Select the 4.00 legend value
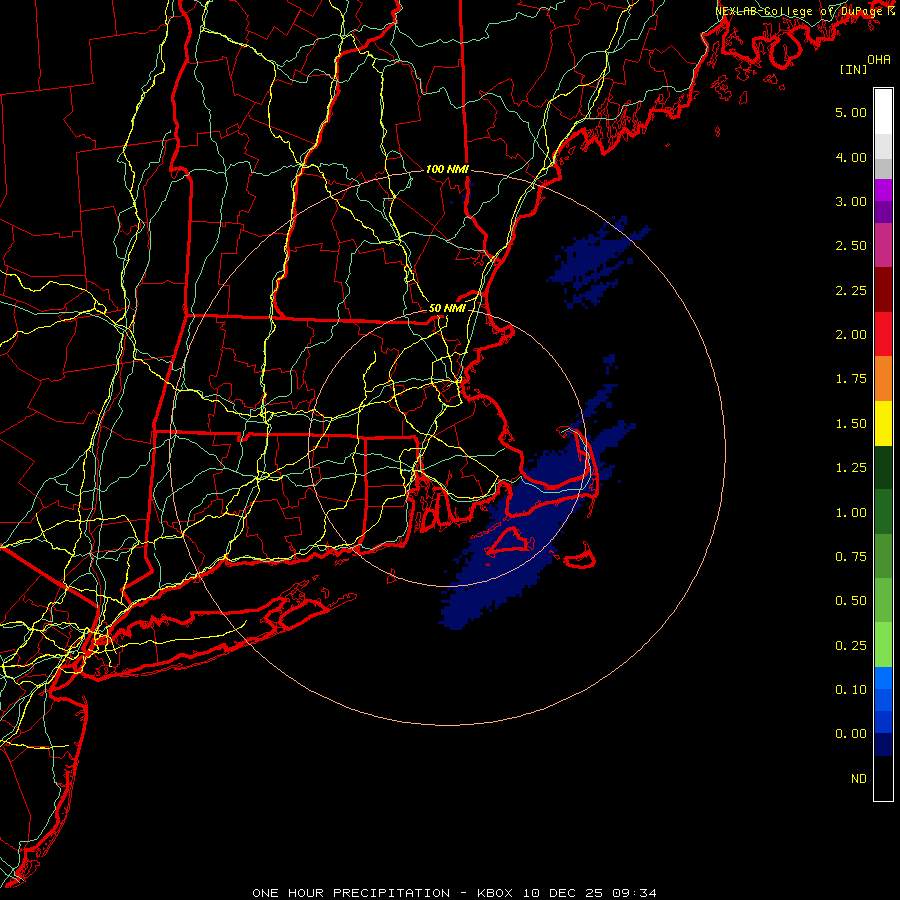 coord(851,157)
